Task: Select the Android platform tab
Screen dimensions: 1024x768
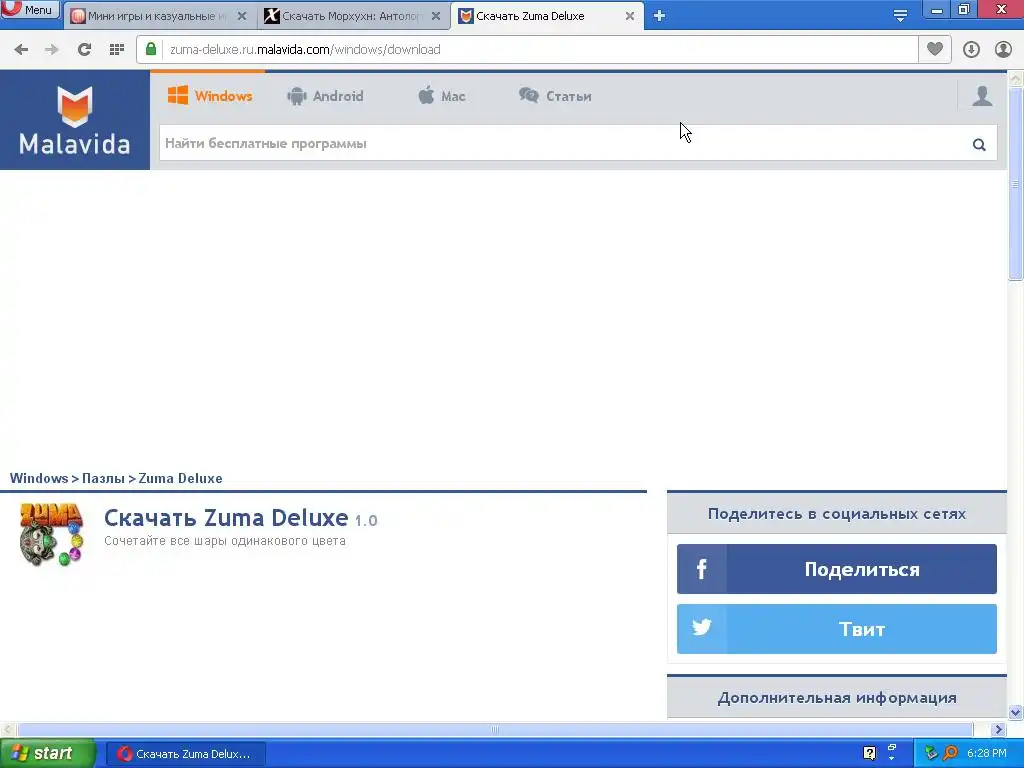Action: pos(325,96)
